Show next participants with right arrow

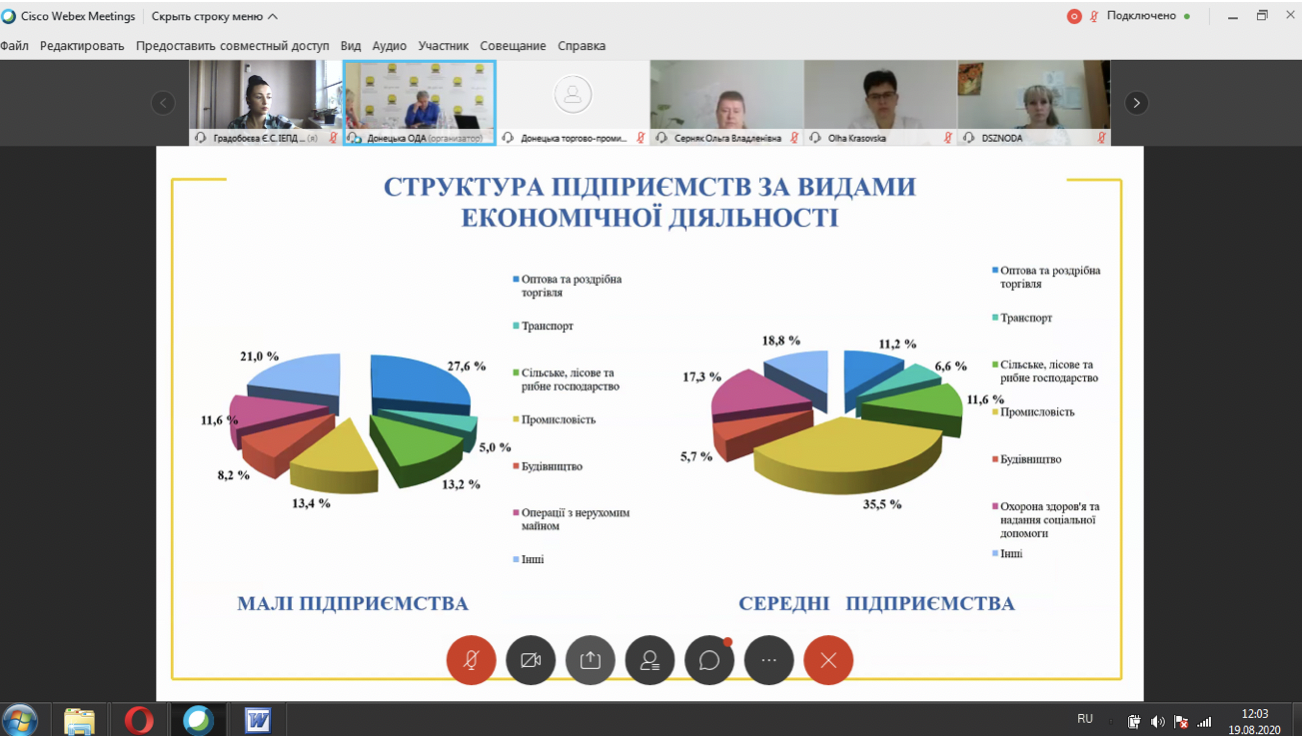point(1136,103)
